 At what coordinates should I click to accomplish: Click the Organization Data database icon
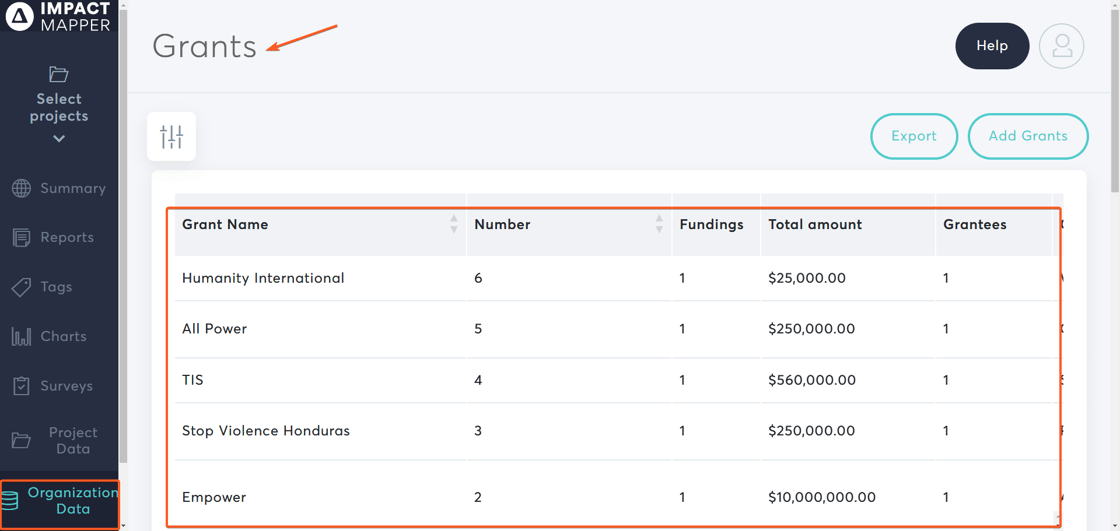pos(10,501)
